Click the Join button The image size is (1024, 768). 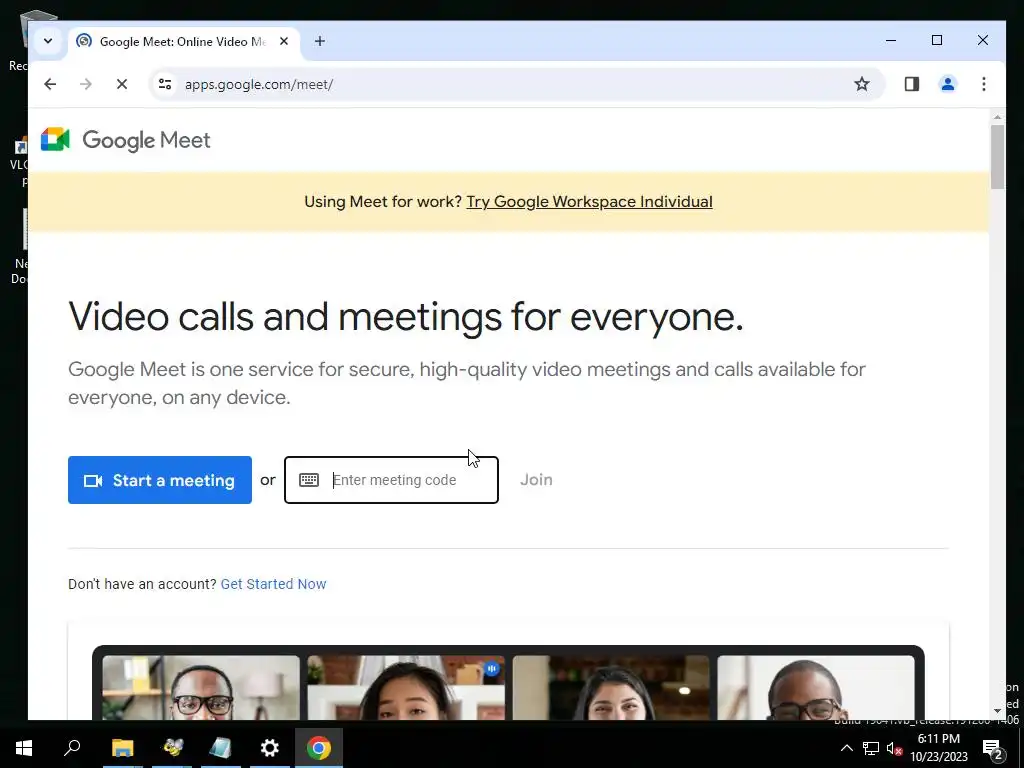tap(536, 479)
